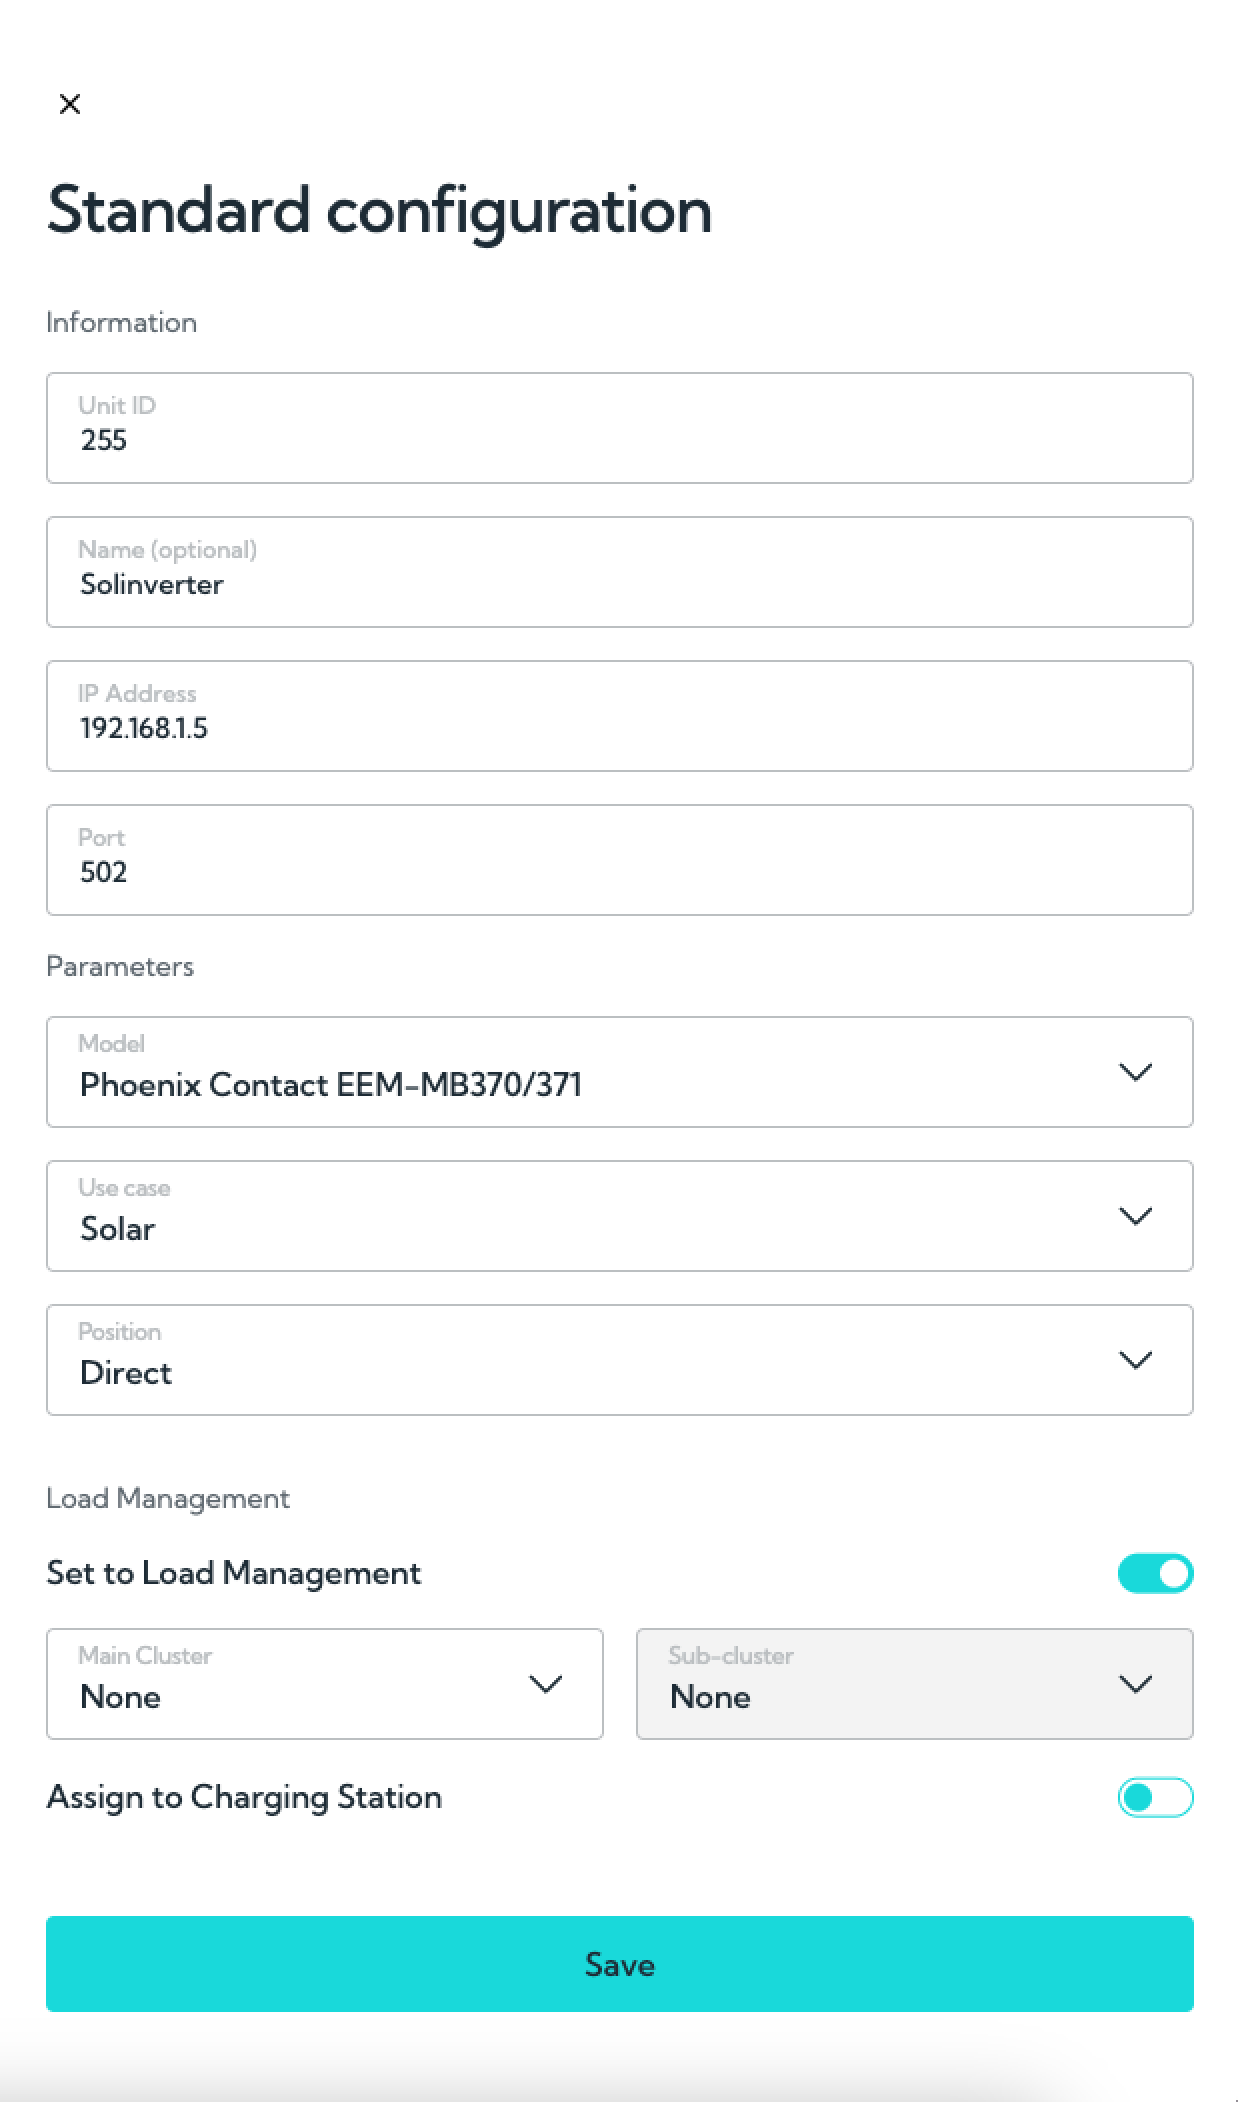The width and height of the screenshot is (1238, 2102).
Task: Click the Set to Load Management label
Action: point(234,1573)
